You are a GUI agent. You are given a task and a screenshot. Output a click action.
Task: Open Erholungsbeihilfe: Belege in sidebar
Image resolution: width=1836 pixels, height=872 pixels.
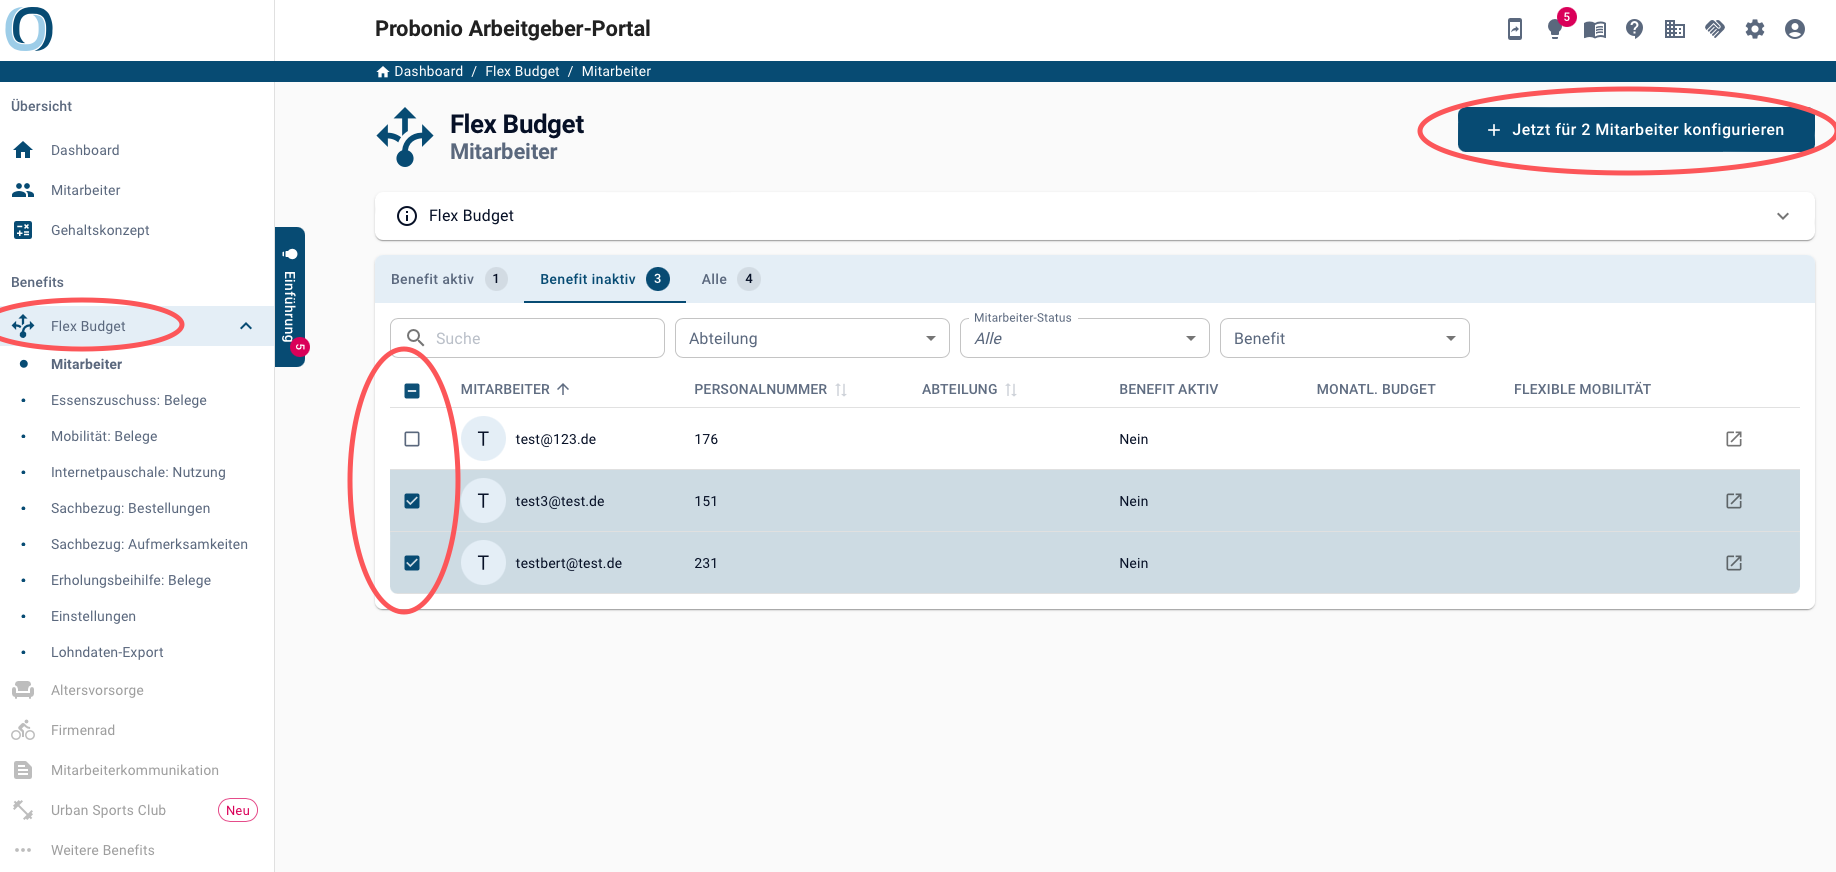(x=131, y=580)
